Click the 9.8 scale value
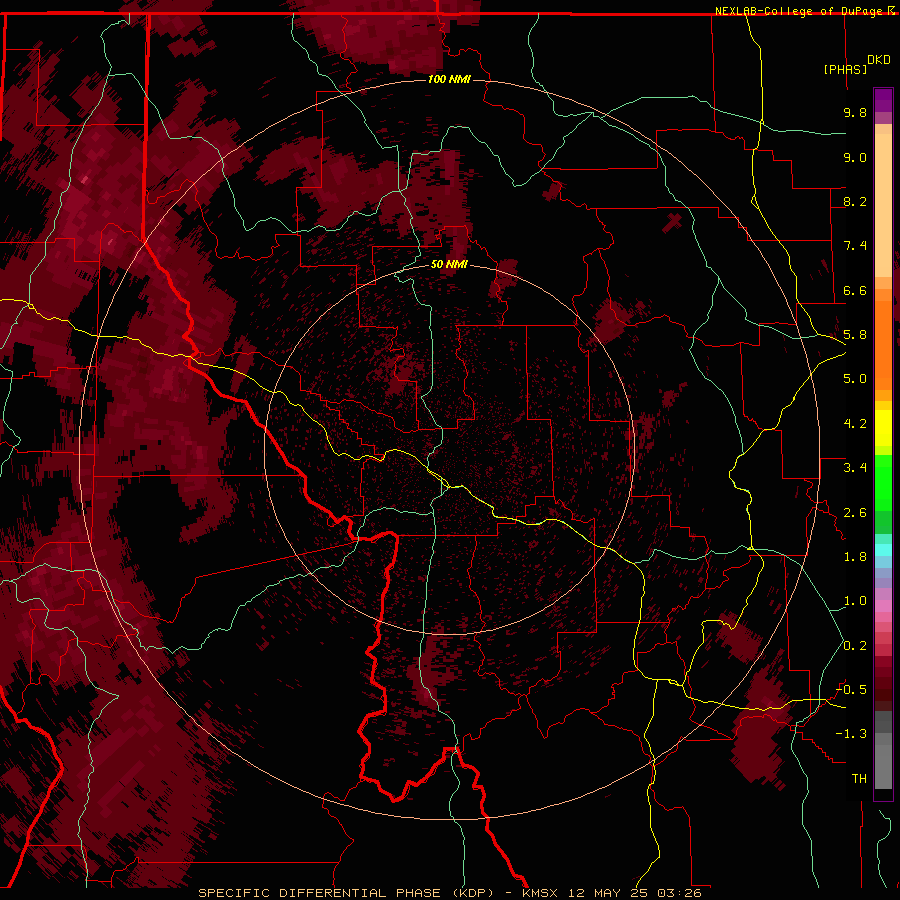The height and width of the screenshot is (900, 900). click(x=855, y=112)
